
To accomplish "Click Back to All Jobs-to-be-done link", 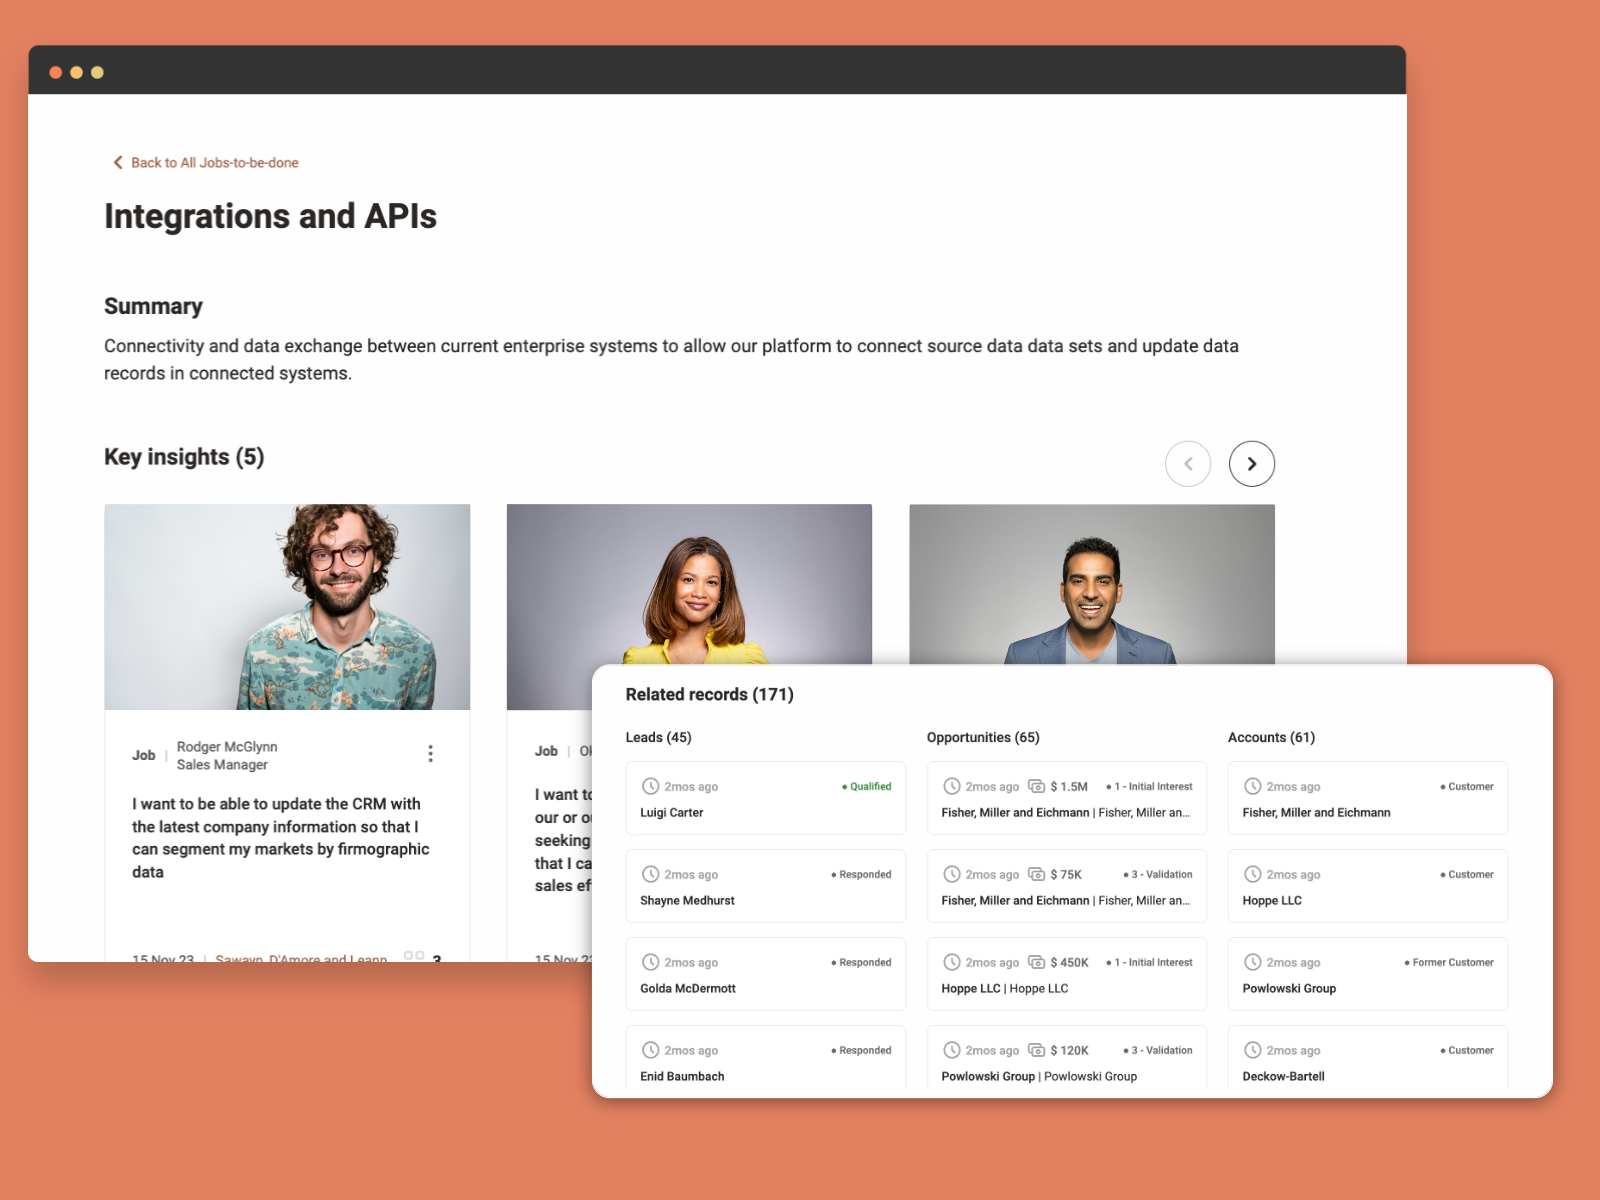I will click(x=206, y=162).
